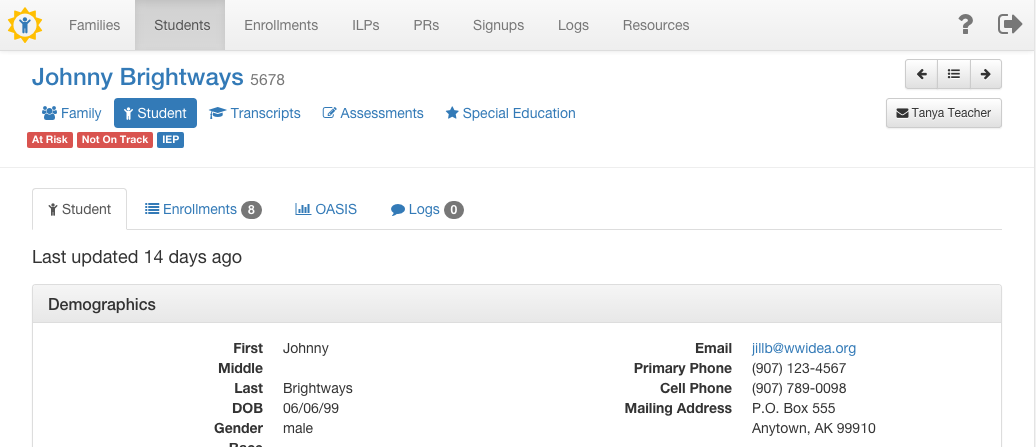Screen dimensions: 1036x447
Task: Open the Special Education section
Action: coord(510,113)
